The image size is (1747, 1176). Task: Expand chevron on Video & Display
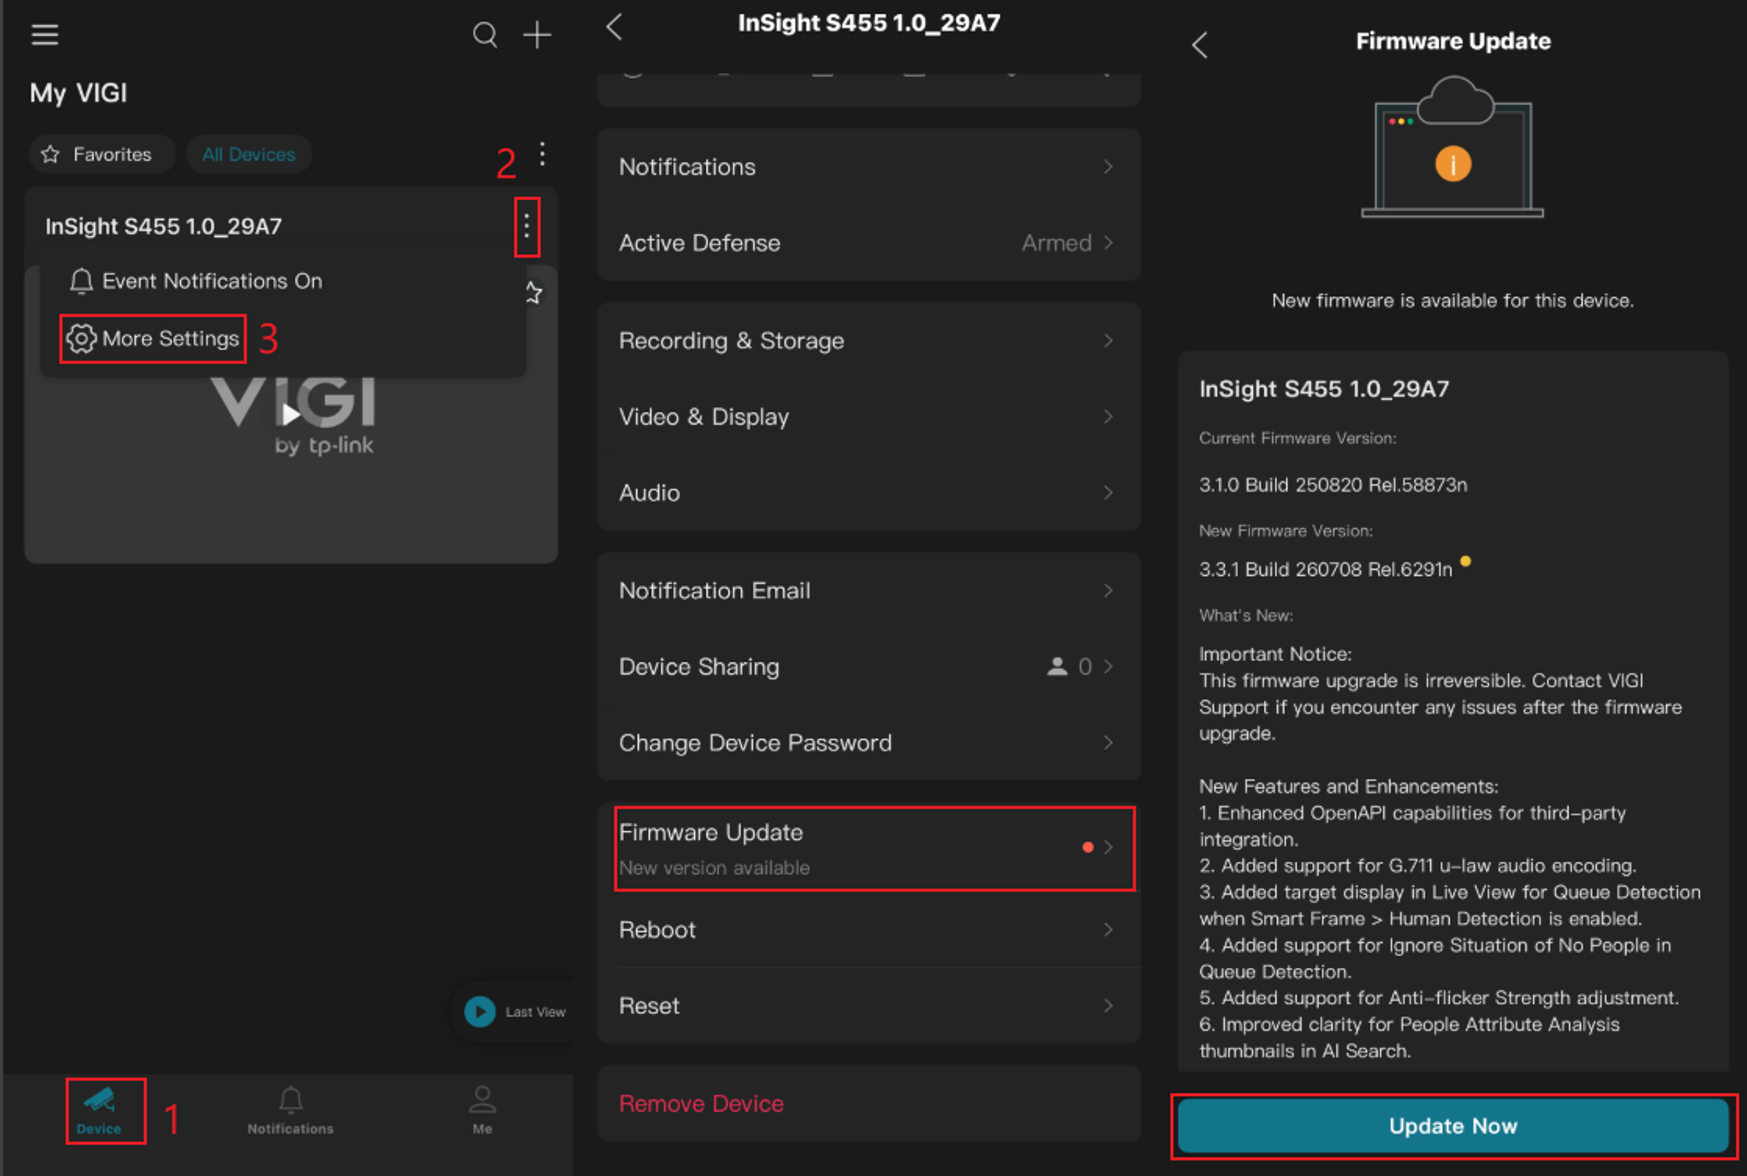[1108, 417]
